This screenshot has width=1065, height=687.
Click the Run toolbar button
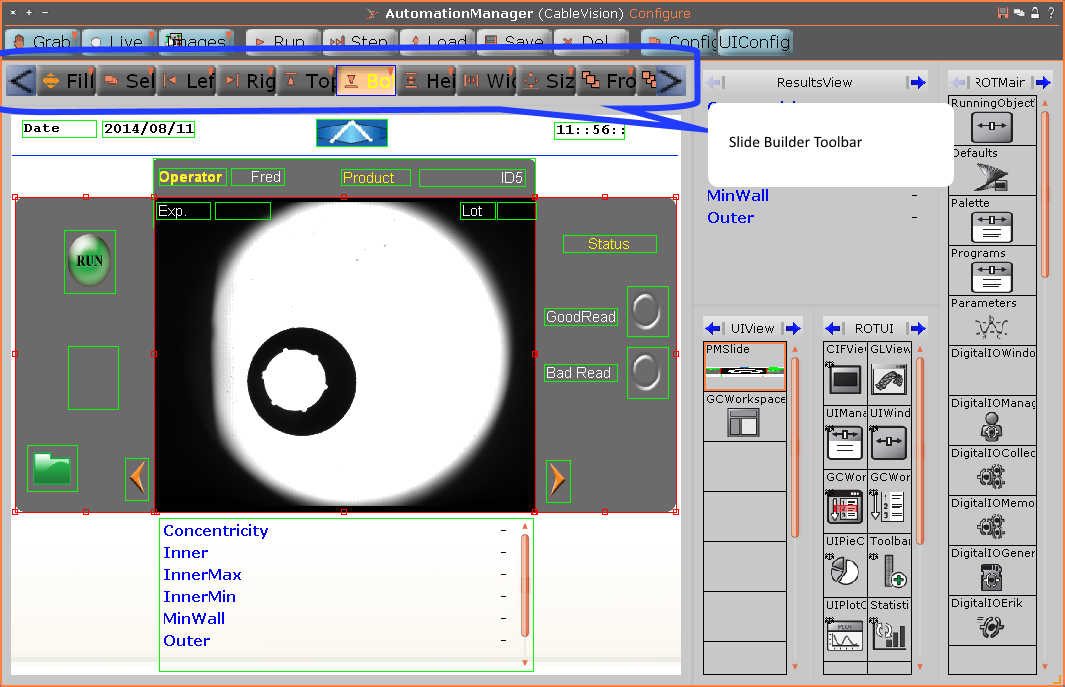pos(283,41)
